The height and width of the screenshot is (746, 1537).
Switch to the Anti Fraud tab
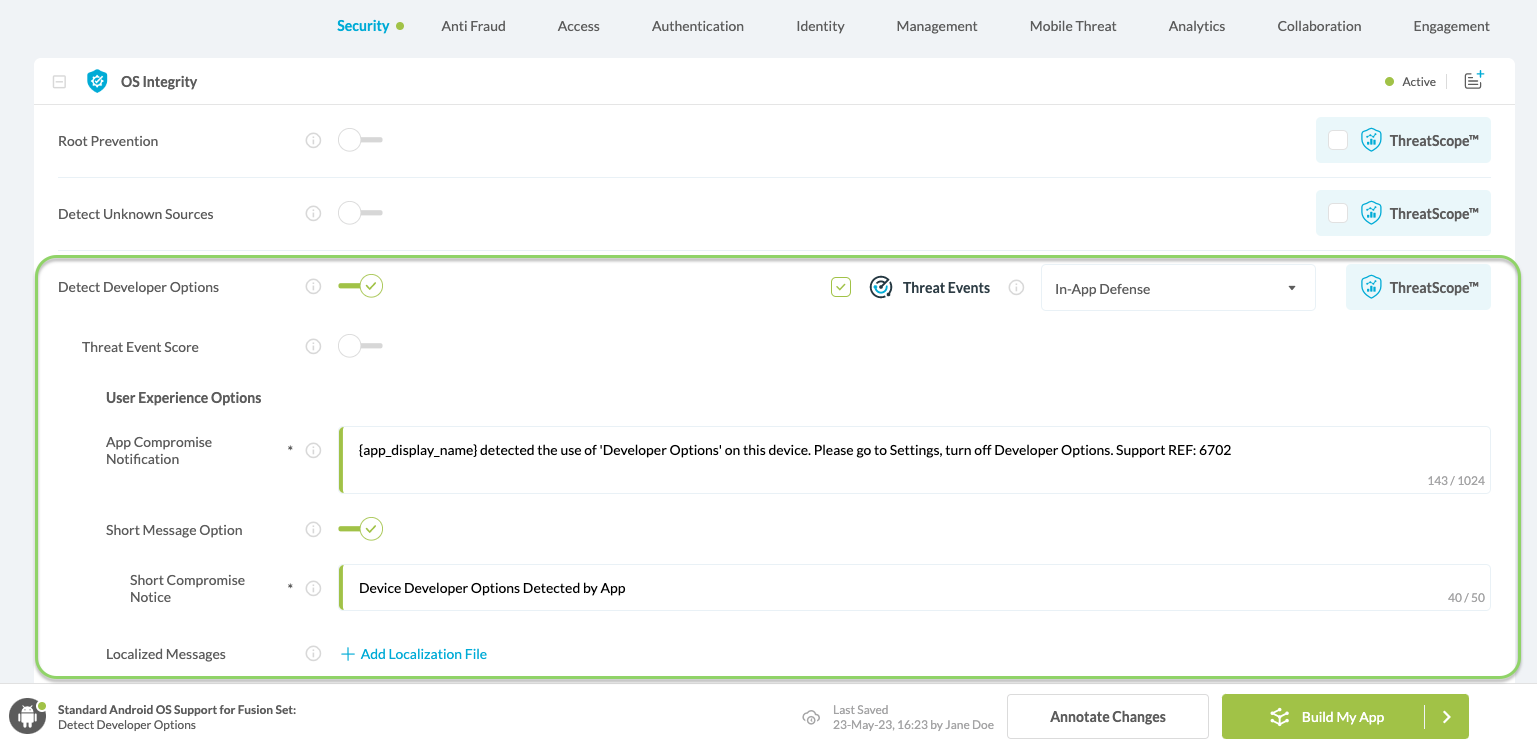(x=473, y=26)
